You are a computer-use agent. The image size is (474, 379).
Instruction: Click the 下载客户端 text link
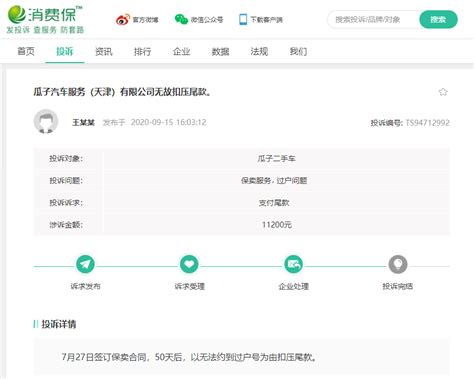[266, 20]
